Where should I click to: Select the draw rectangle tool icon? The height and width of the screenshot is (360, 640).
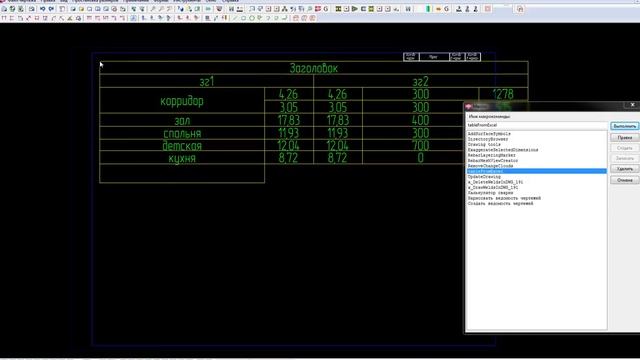tap(244, 18)
